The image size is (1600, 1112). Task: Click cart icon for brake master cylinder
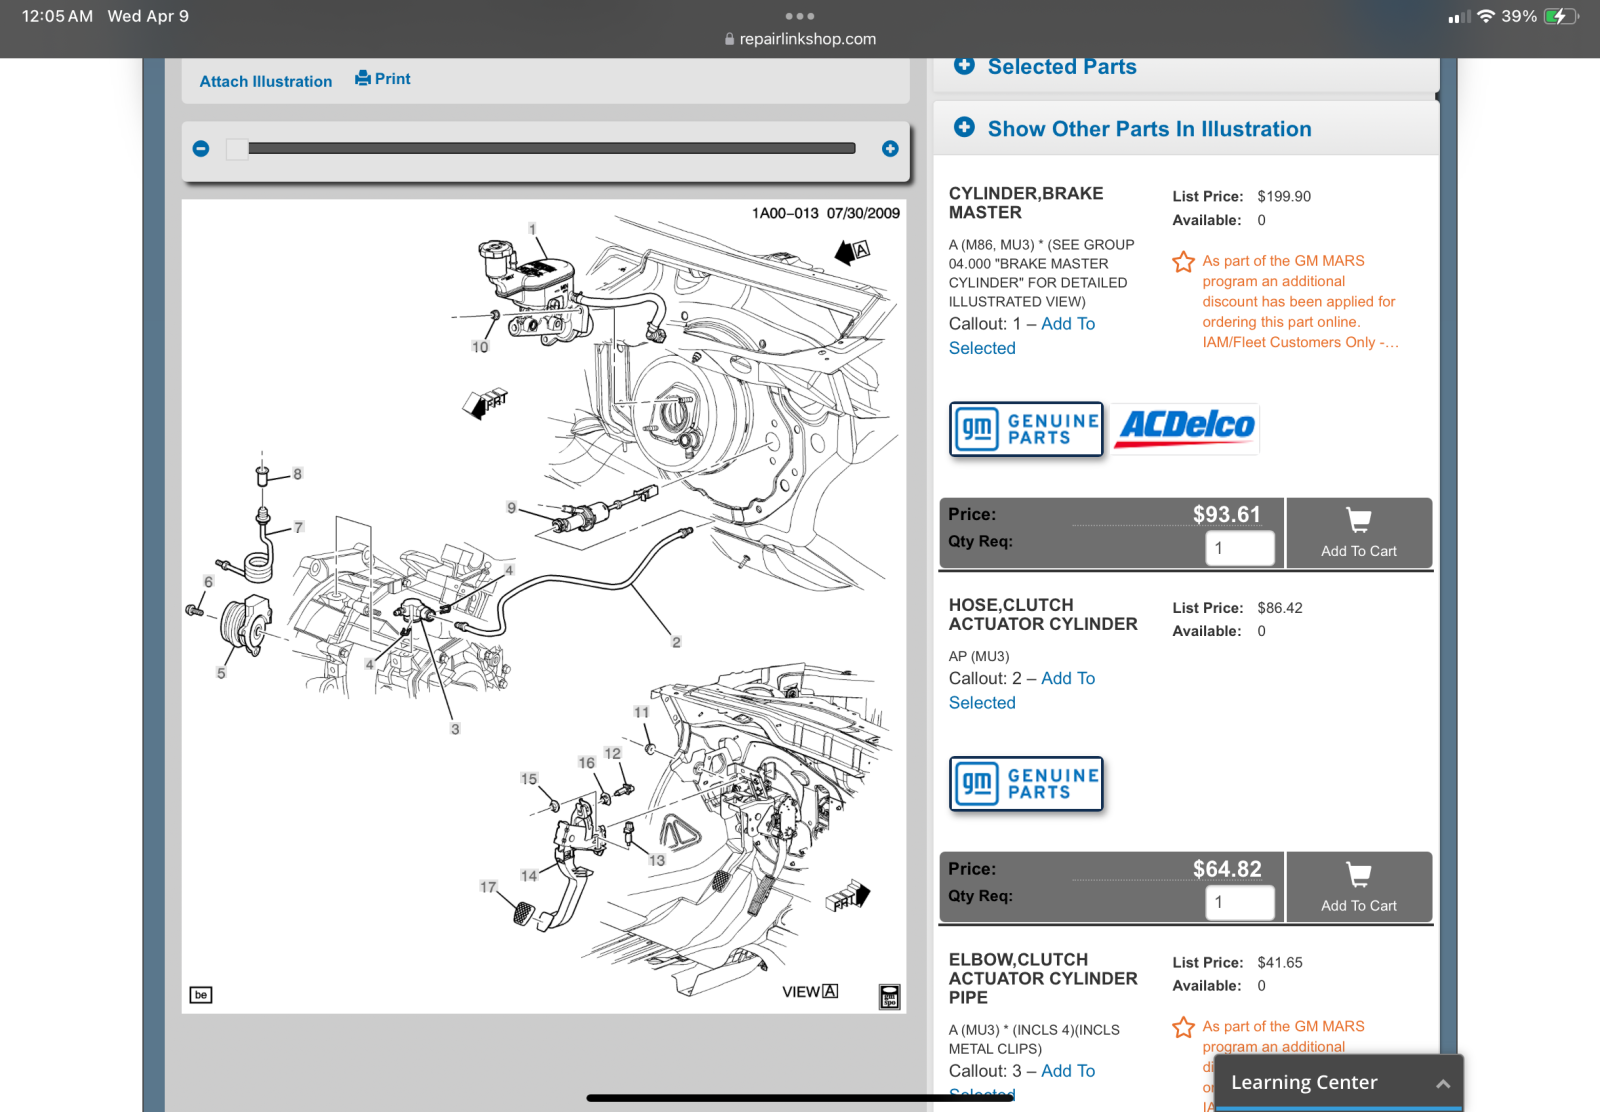click(x=1358, y=520)
